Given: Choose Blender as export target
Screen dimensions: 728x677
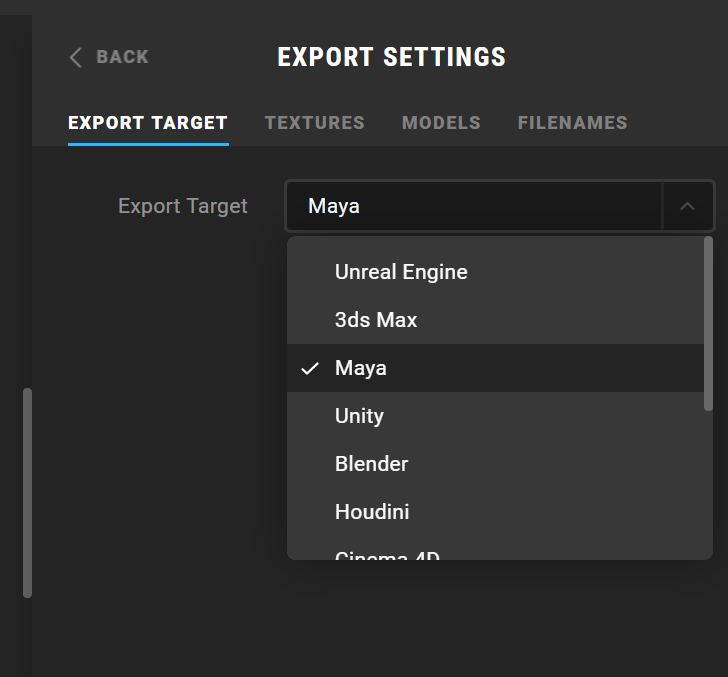Looking at the screenshot, I should 495,464.
